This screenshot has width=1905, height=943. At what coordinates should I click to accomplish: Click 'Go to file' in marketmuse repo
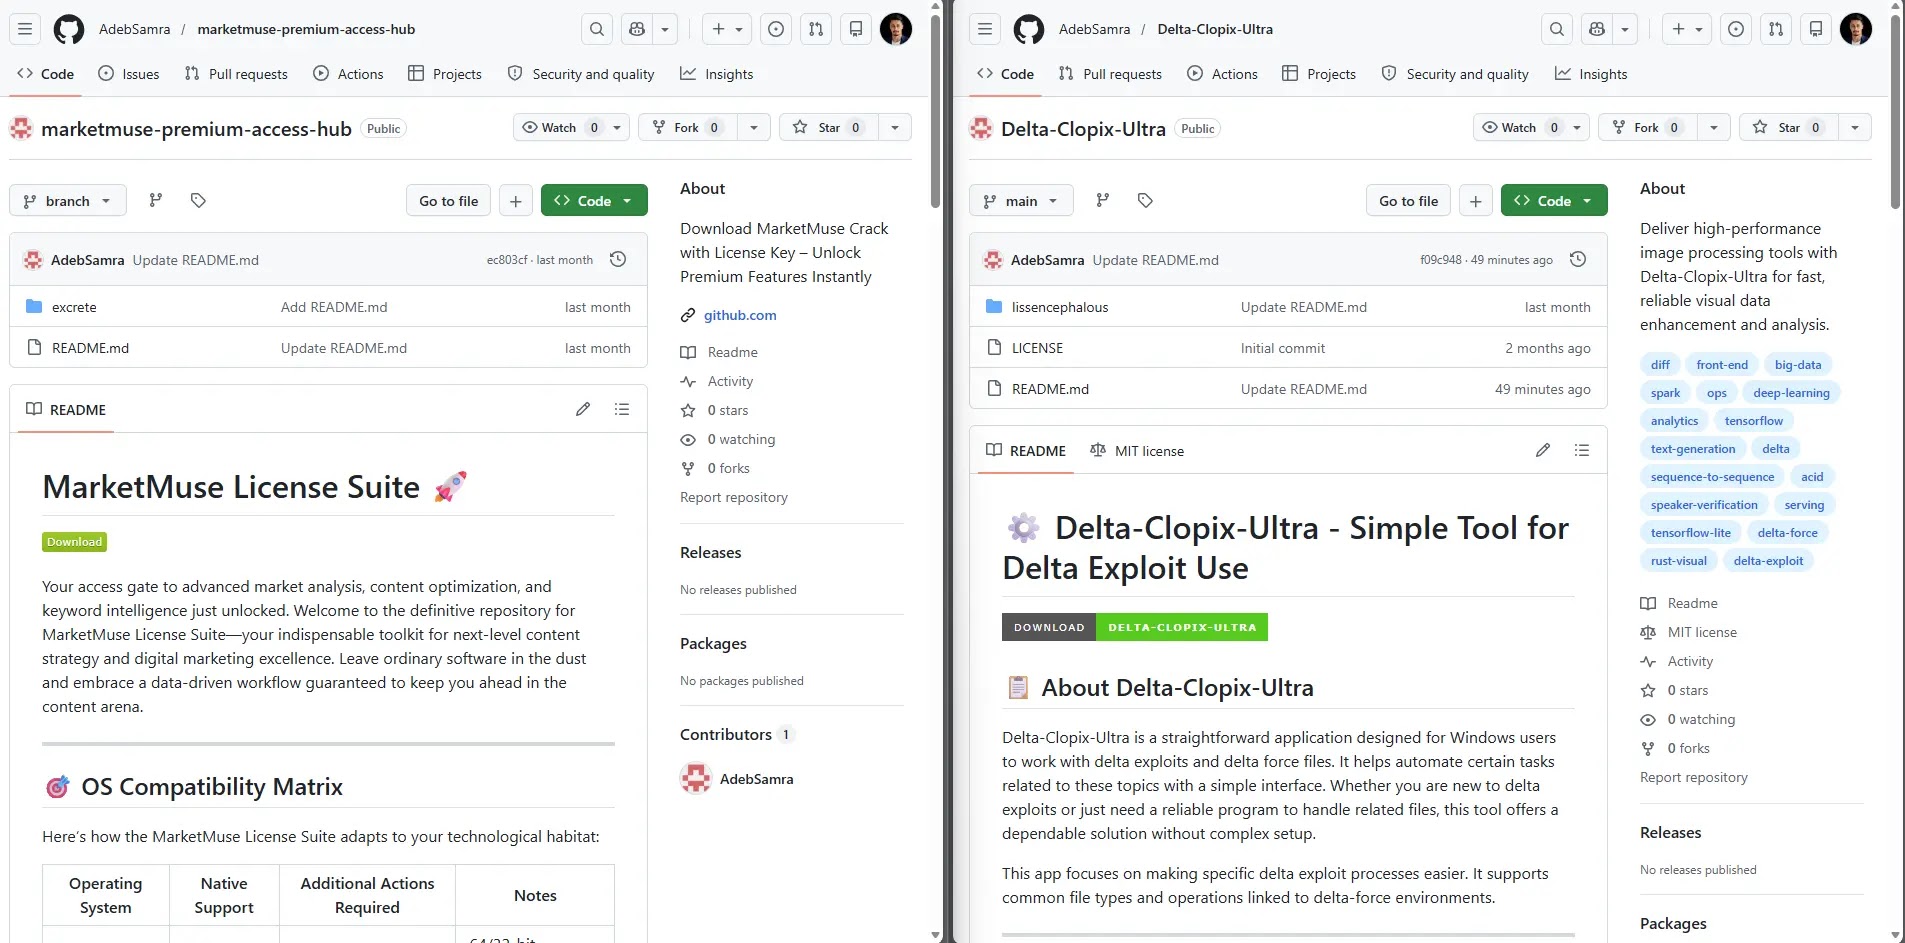coord(448,201)
